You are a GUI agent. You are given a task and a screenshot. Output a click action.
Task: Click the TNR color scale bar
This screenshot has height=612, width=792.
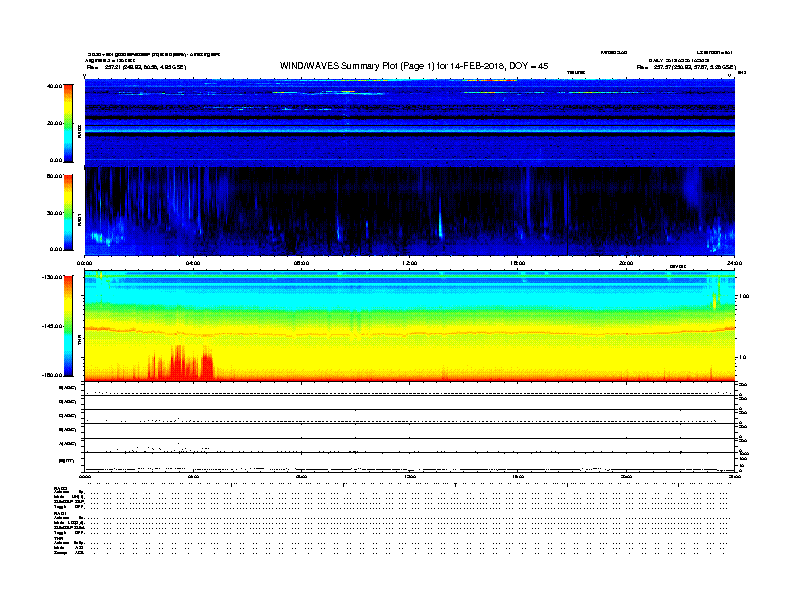pos(68,325)
